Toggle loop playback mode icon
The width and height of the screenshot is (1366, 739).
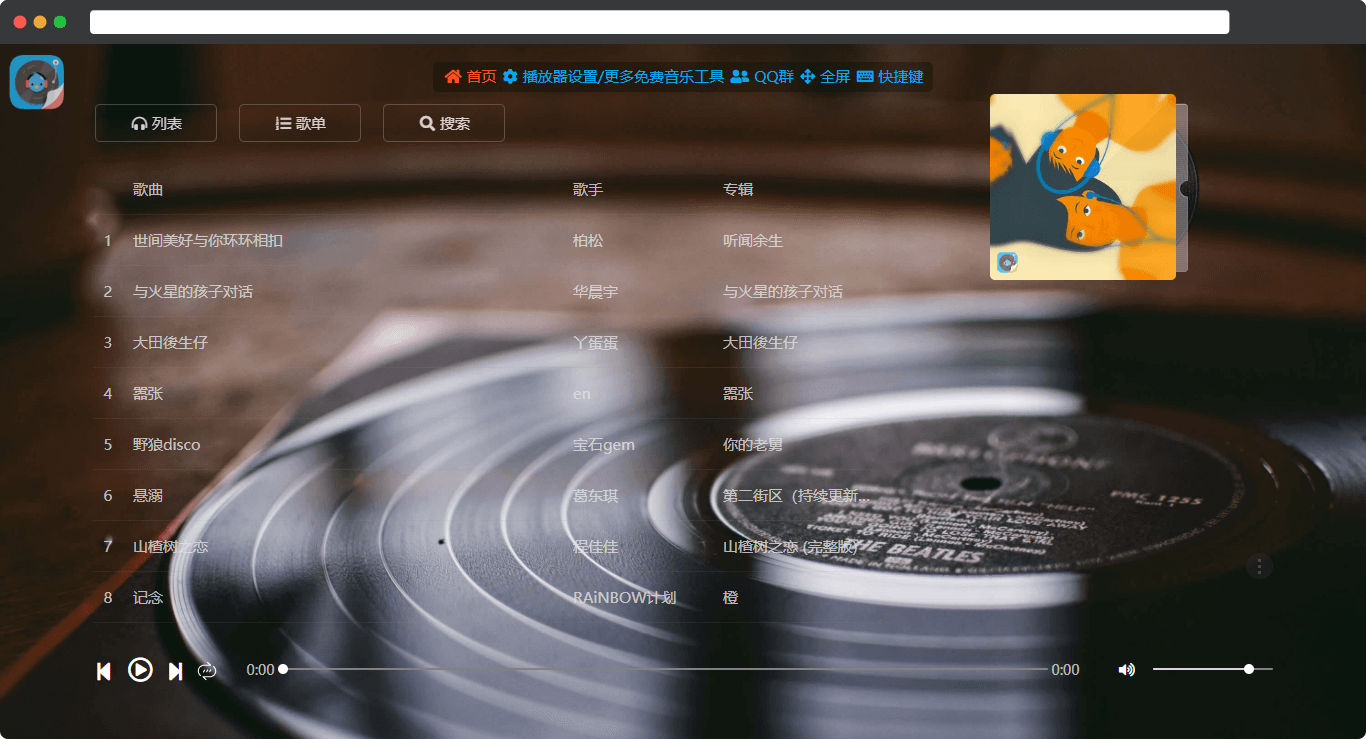(x=207, y=671)
